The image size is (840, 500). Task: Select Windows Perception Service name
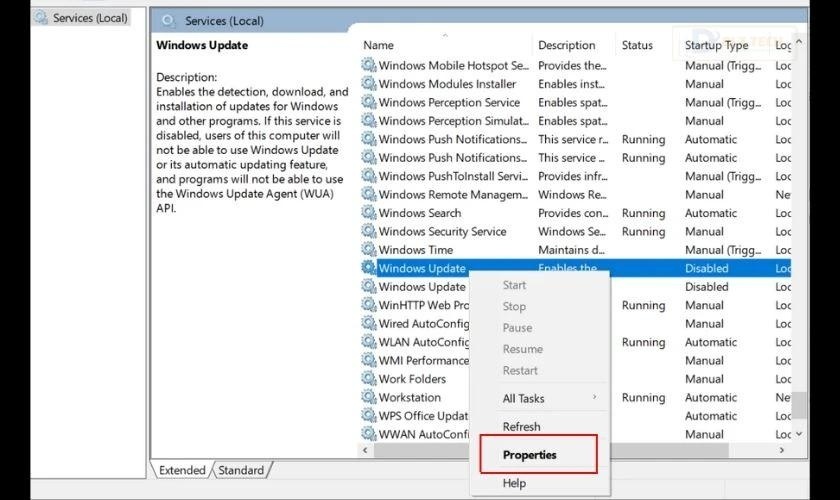449,102
